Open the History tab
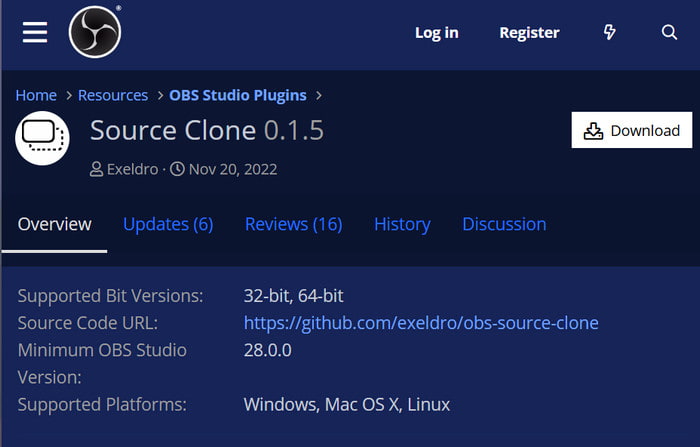Image resolution: width=700 pixels, height=447 pixels. pyautogui.click(x=402, y=224)
